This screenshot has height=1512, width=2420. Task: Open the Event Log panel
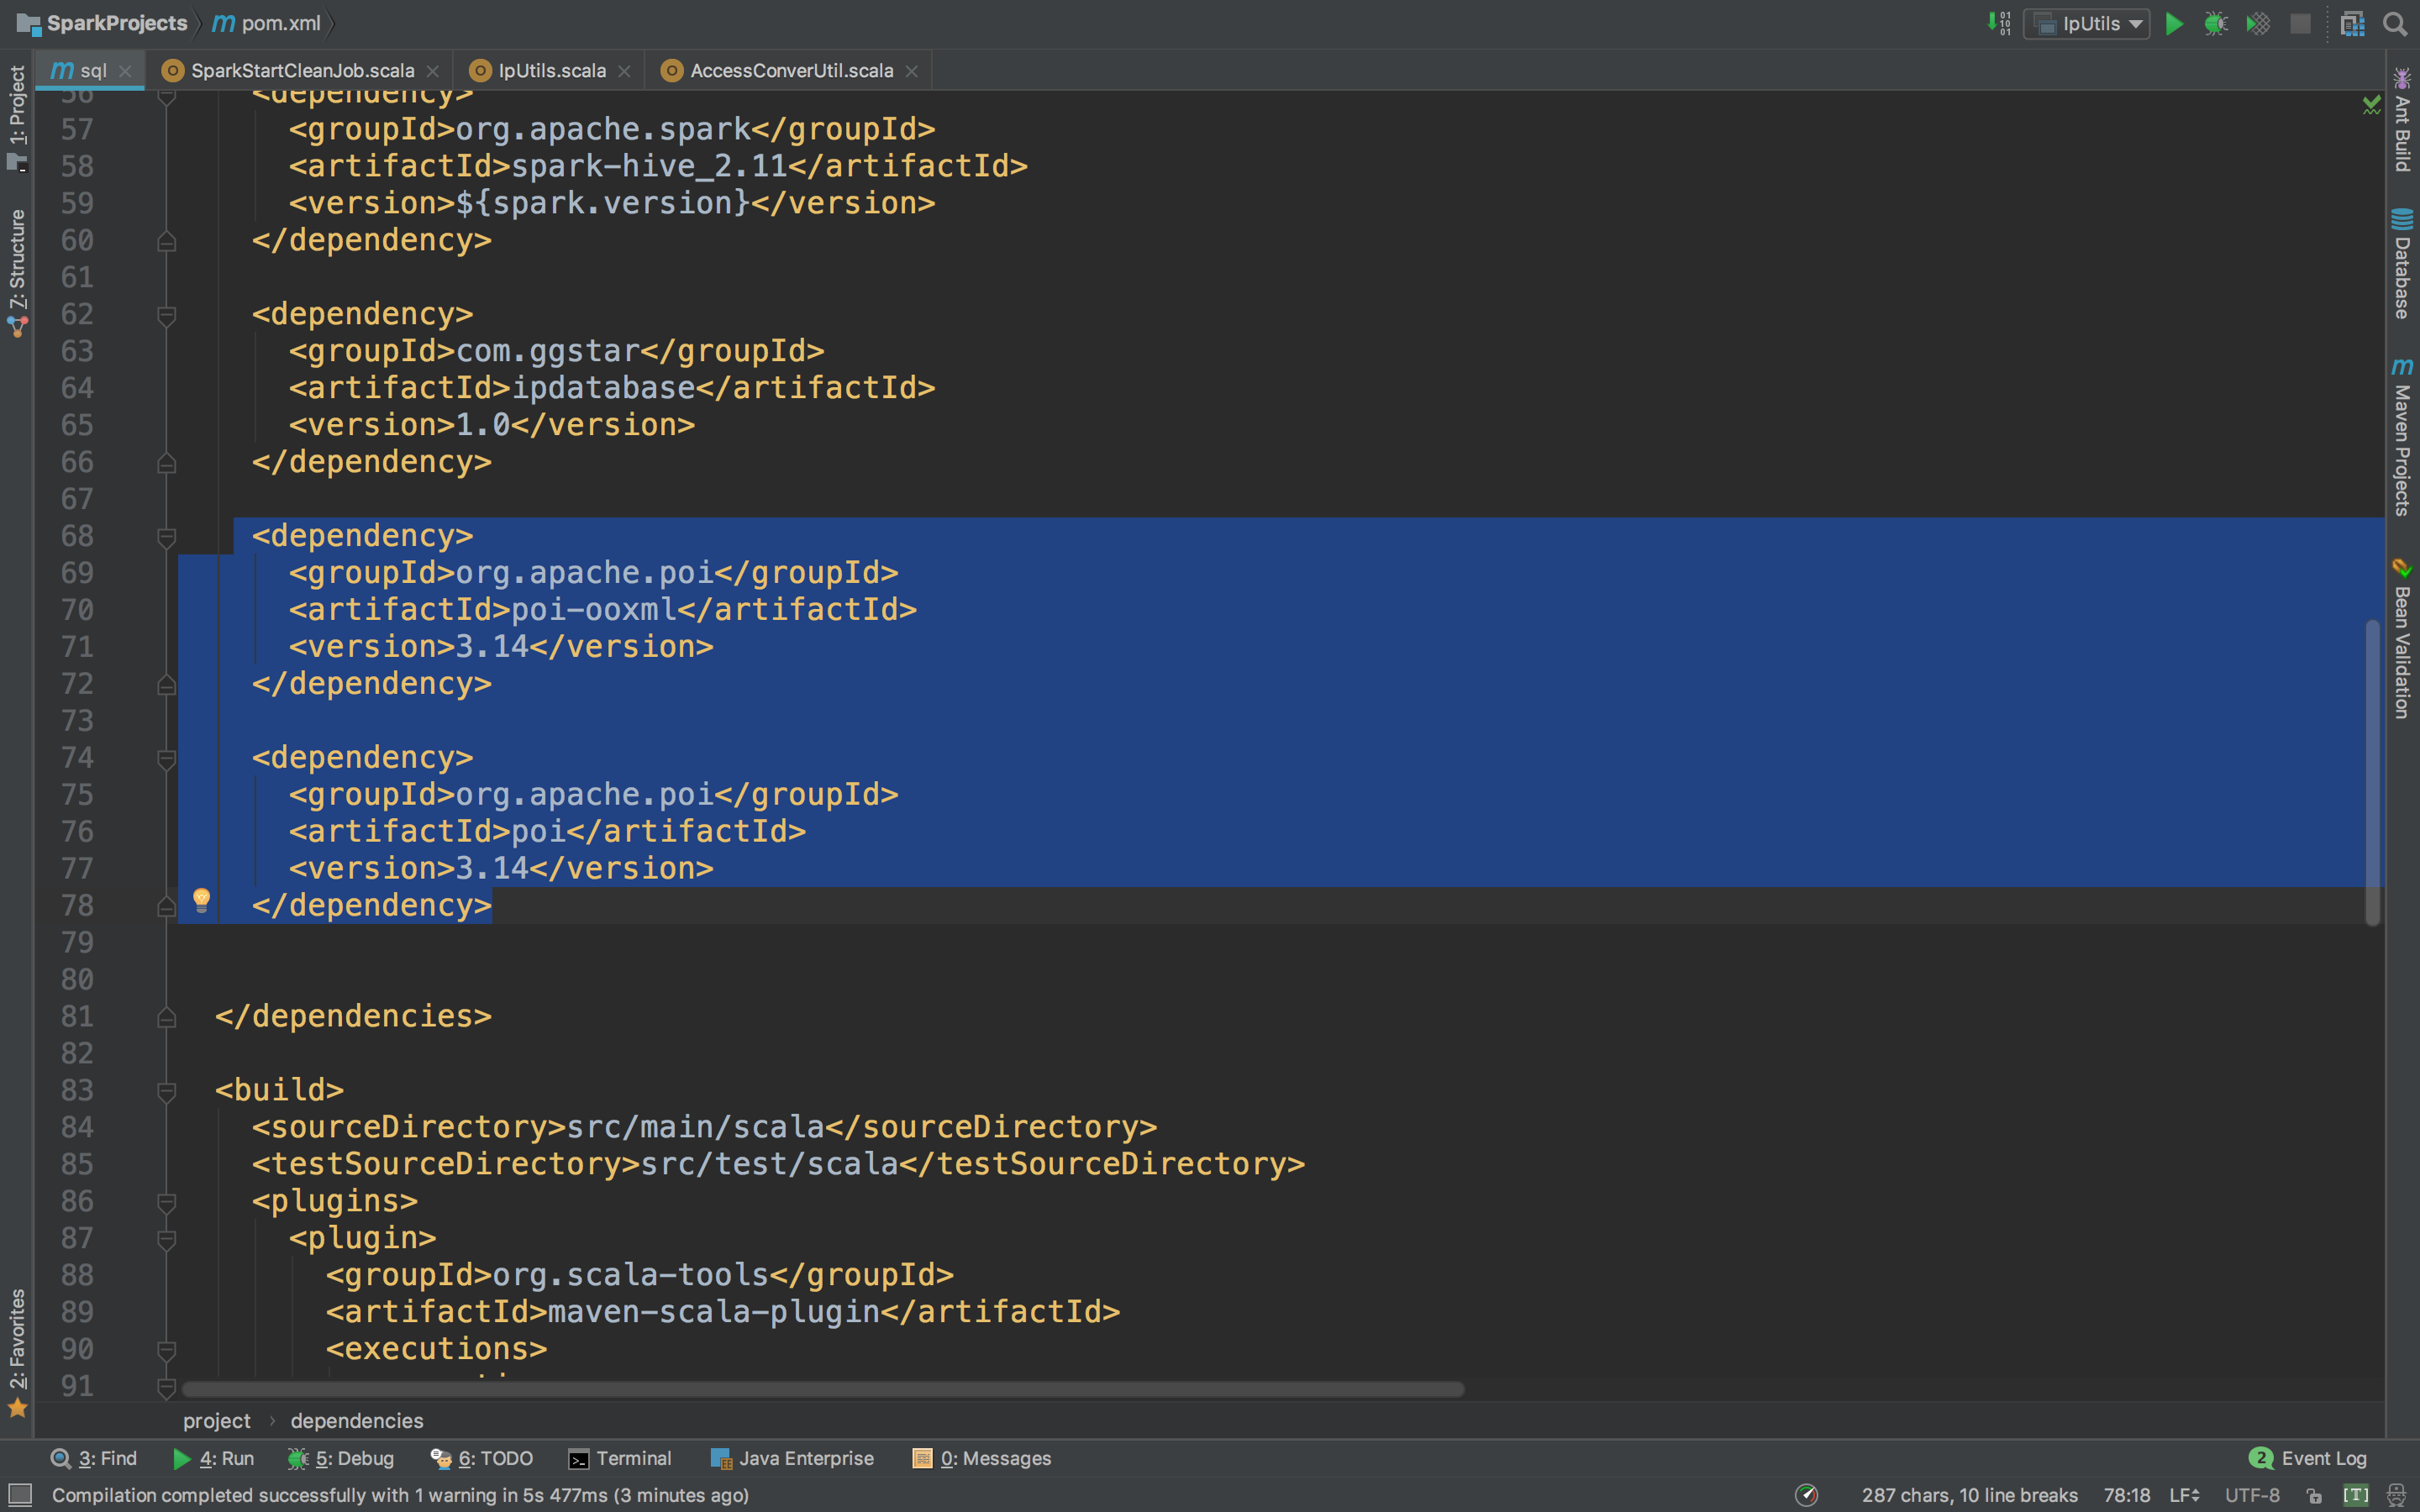(2308, 1458)
